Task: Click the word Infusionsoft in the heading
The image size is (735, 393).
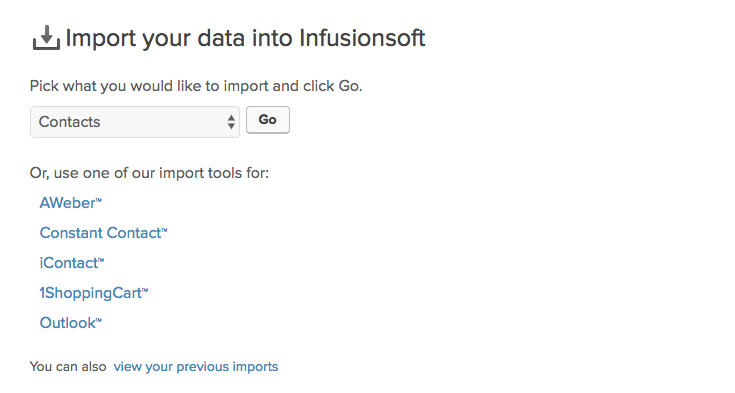Action: tap(362, 38)
